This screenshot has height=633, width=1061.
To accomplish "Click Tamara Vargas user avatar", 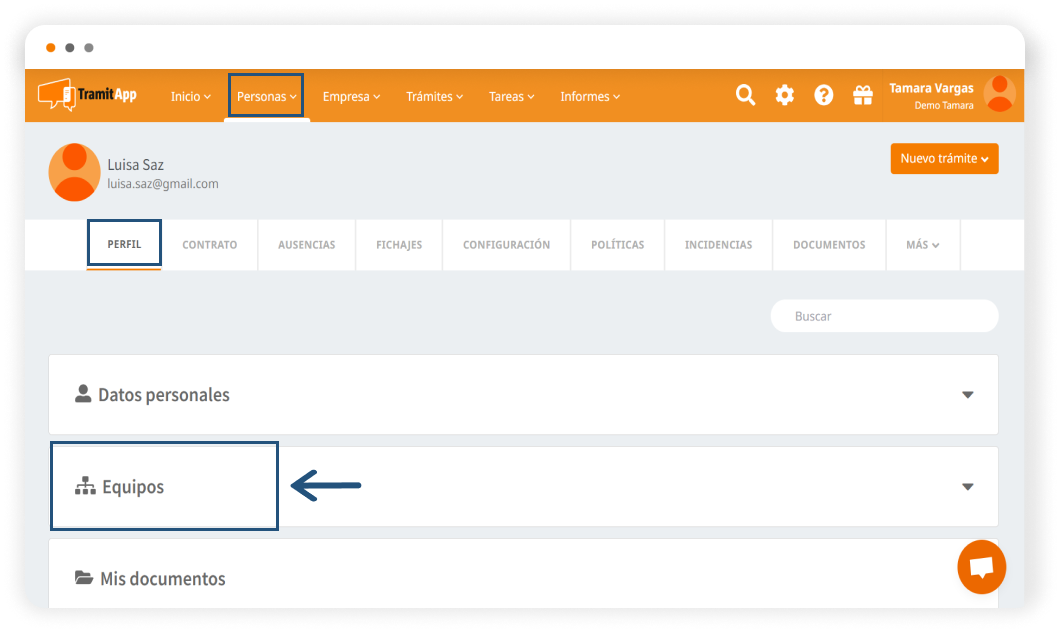I will point(999,94).
